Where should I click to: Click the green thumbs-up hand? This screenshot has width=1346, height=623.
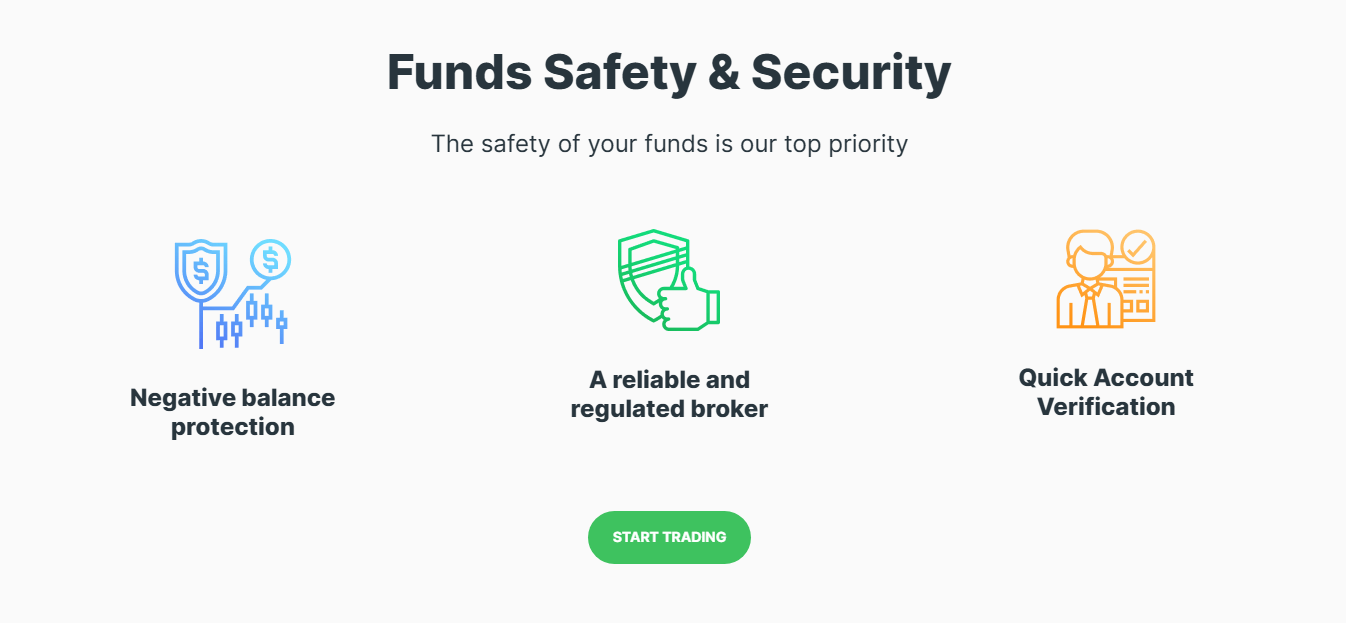click(688, 300)
